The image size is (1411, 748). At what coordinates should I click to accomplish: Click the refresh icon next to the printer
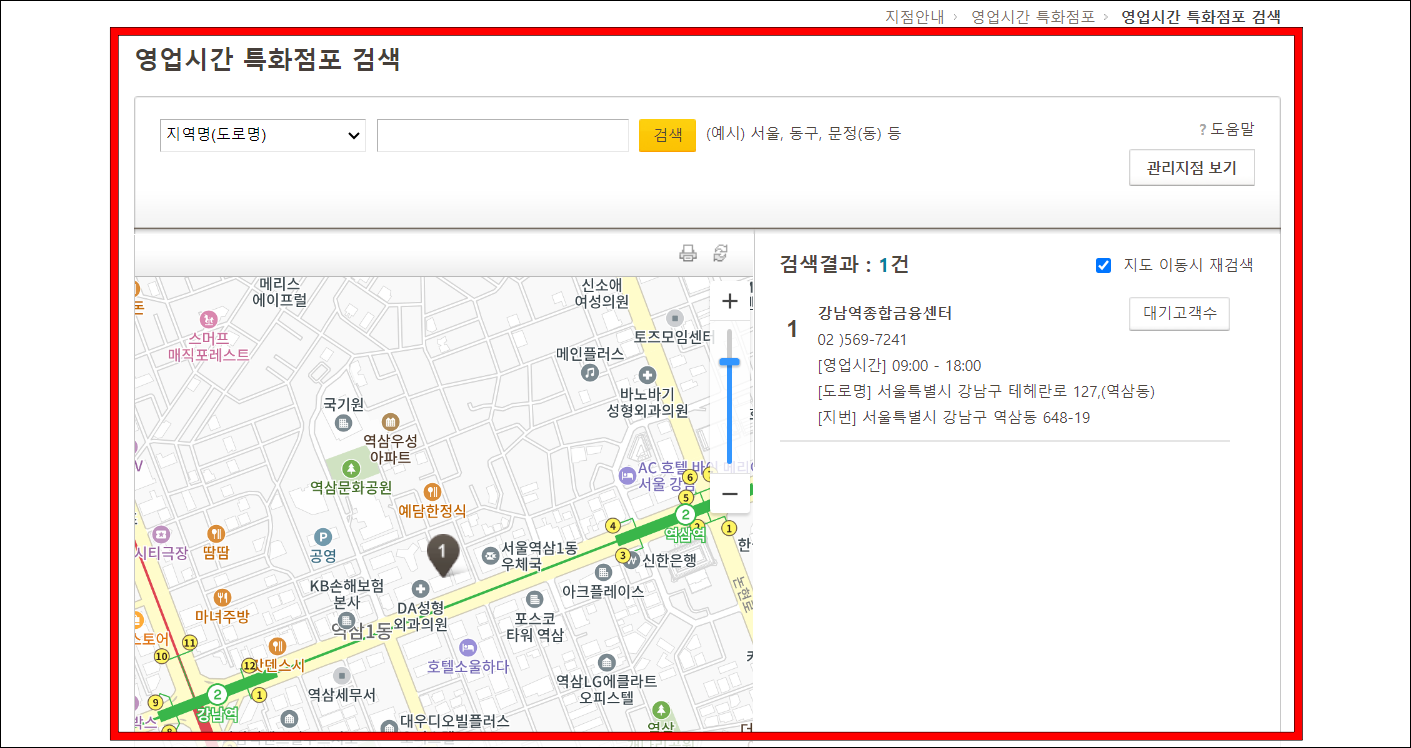pyautogui.click(x=721, y=253)
